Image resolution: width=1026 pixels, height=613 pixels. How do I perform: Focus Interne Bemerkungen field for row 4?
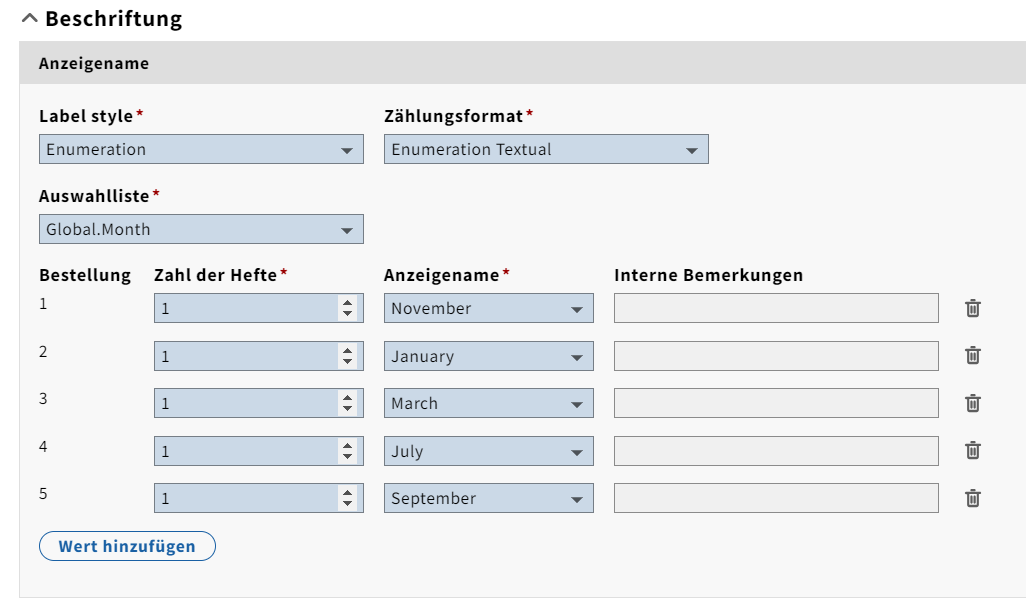[x=776, y=451]
